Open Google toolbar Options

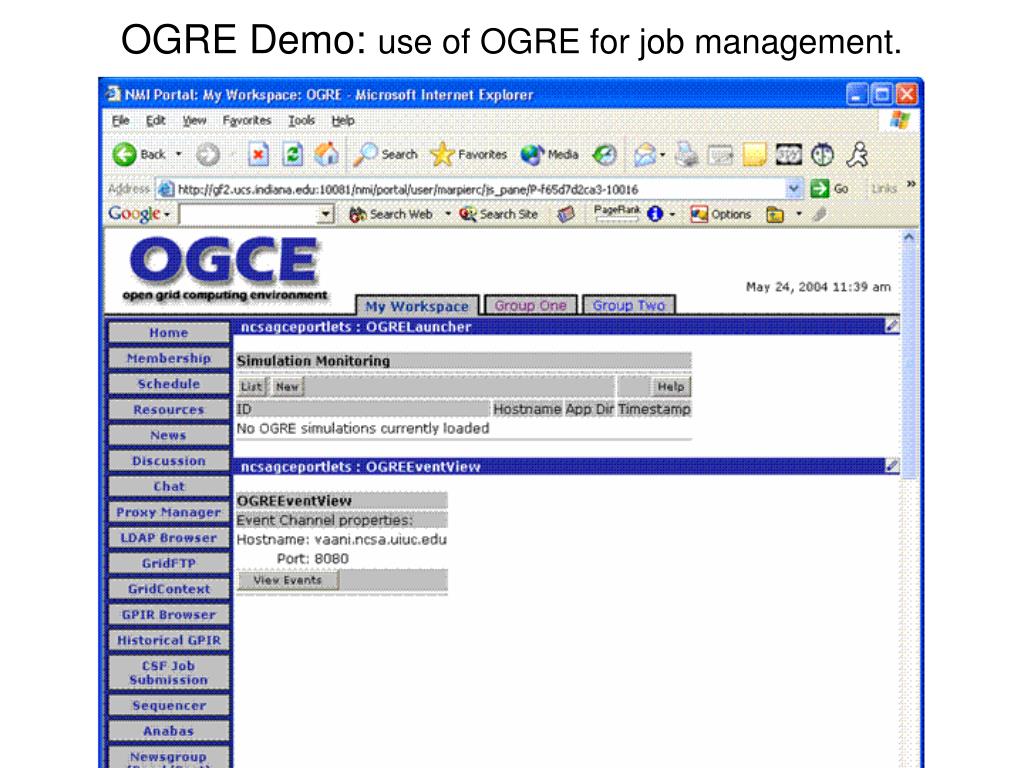click(x=721, y=214)
